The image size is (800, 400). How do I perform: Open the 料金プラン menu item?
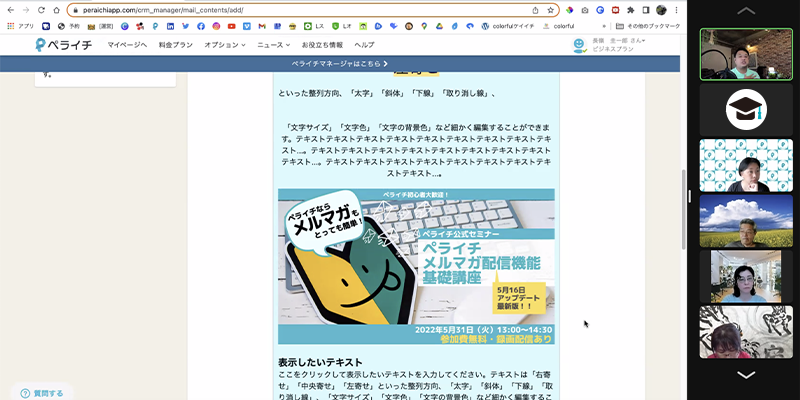coord(176,45)
